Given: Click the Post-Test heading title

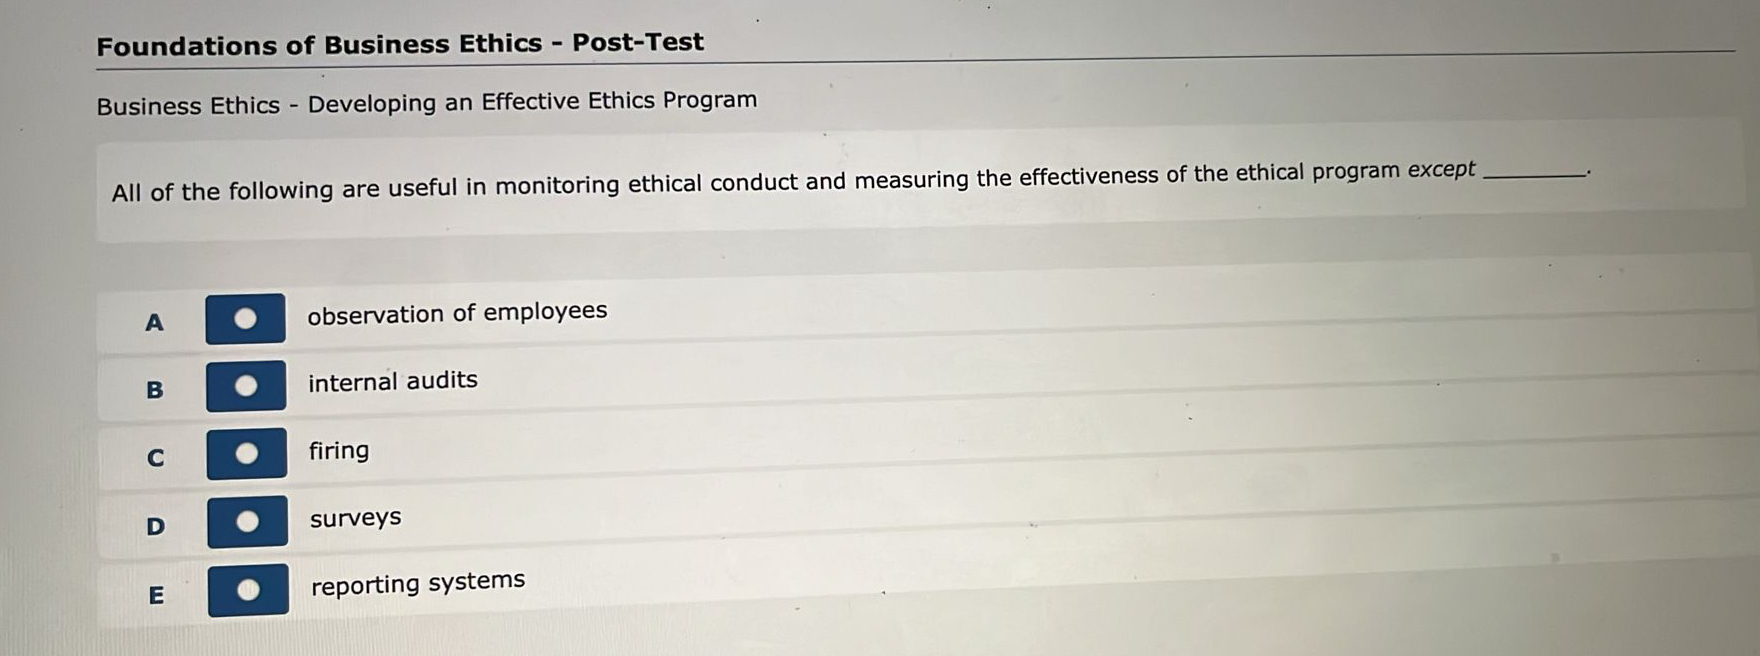Looking at the screenshot, I should pyautogui.click(x=400, y=42).
